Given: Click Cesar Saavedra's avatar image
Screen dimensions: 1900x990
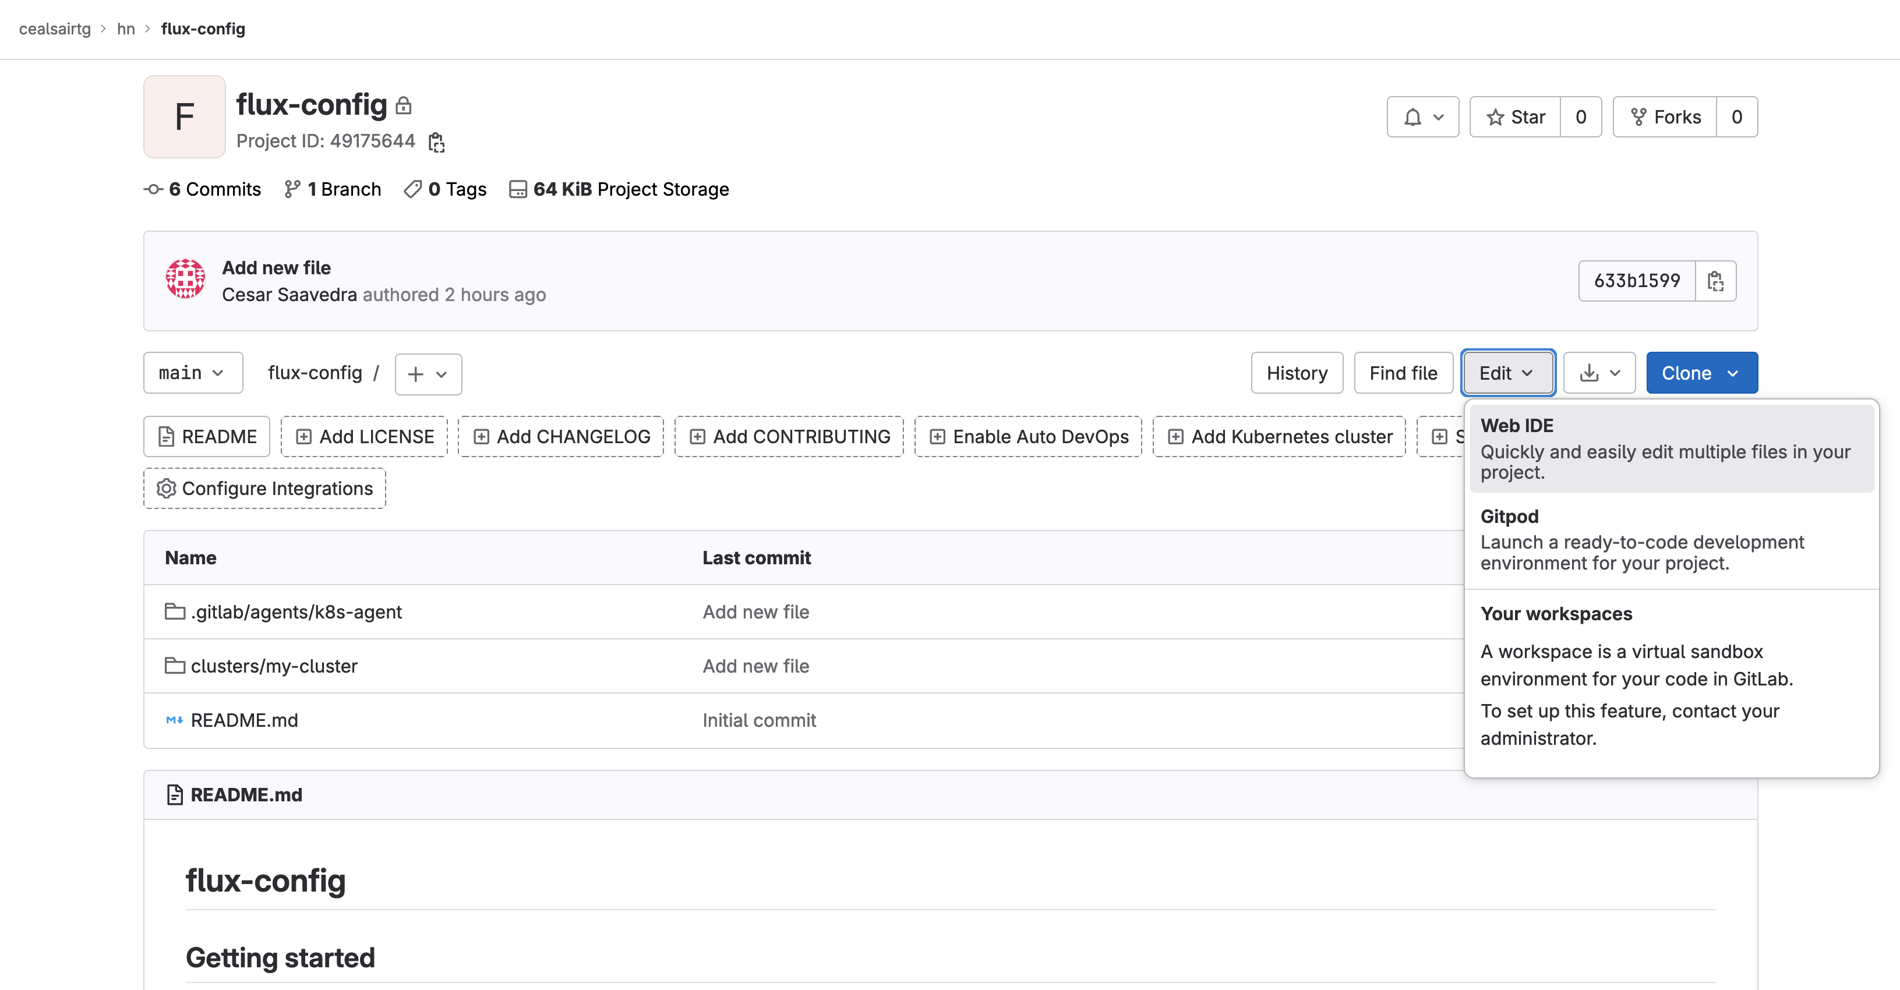Looking at the screenshot, I should point(185,280).
